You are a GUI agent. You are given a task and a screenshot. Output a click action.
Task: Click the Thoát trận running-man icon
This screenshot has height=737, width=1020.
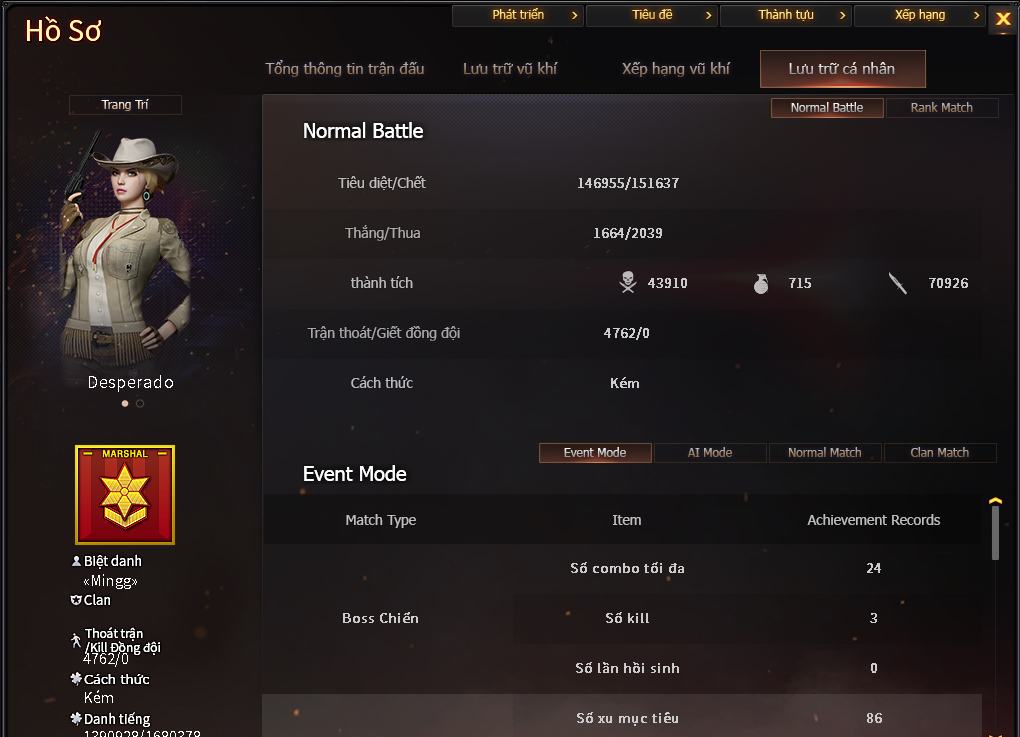click(x=76, y=640)
